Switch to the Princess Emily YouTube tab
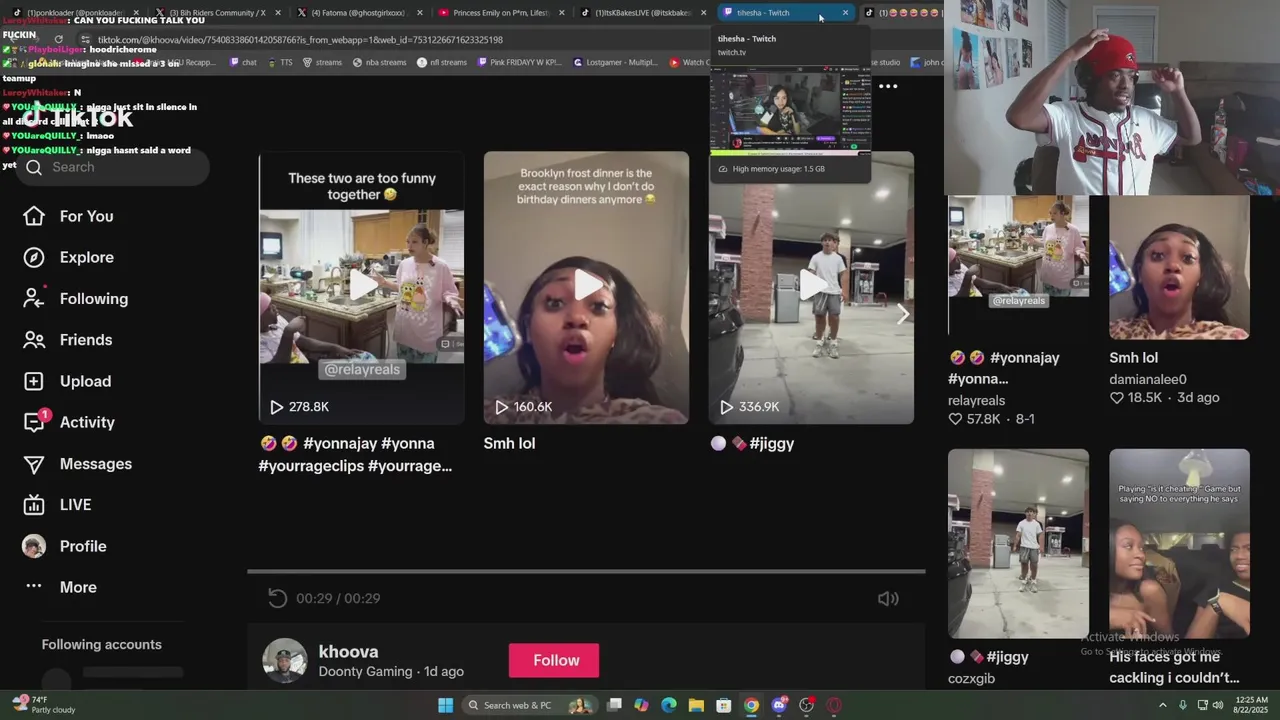Screen dimensions: 1280x720 point(502,13)
